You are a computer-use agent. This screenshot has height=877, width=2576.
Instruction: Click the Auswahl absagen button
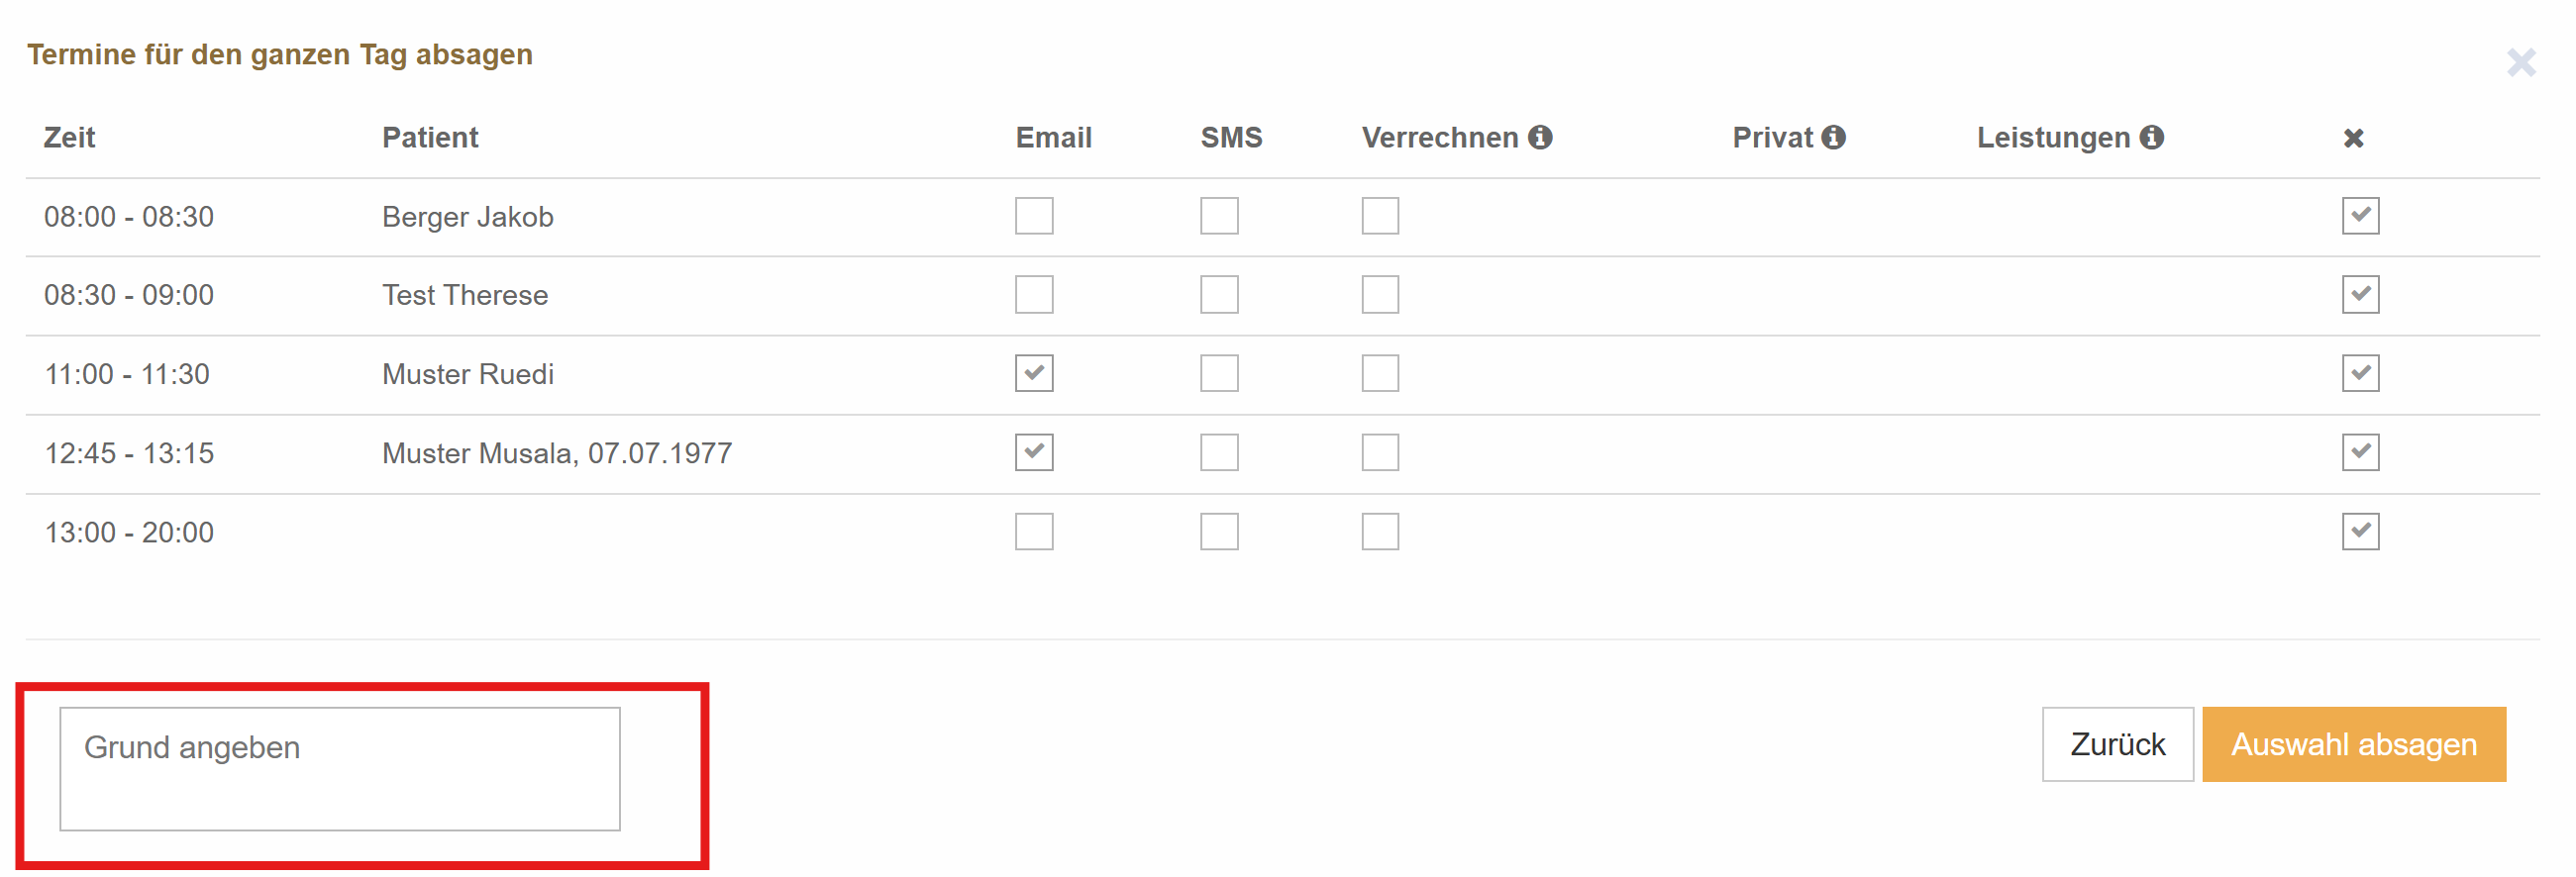[x=2354, y=744]
